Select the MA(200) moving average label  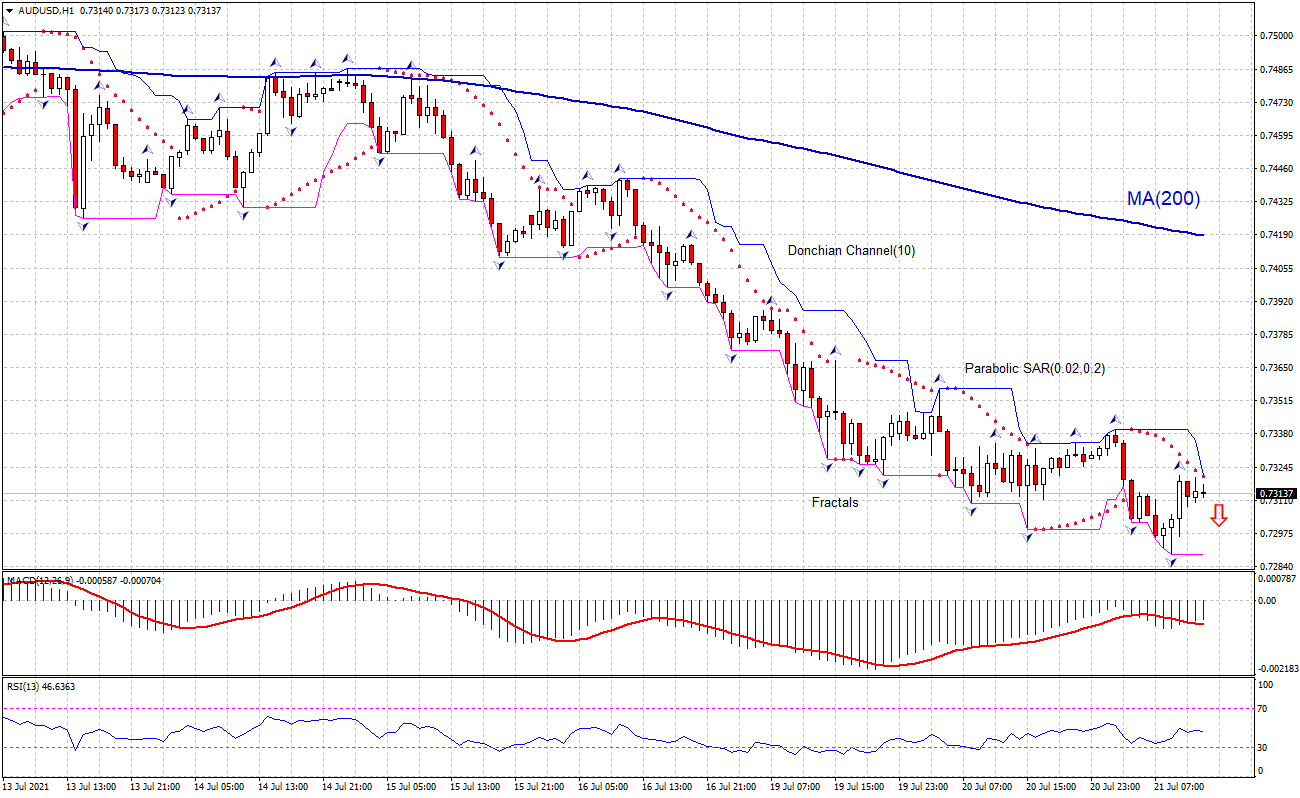click(x=1161, y=198)
